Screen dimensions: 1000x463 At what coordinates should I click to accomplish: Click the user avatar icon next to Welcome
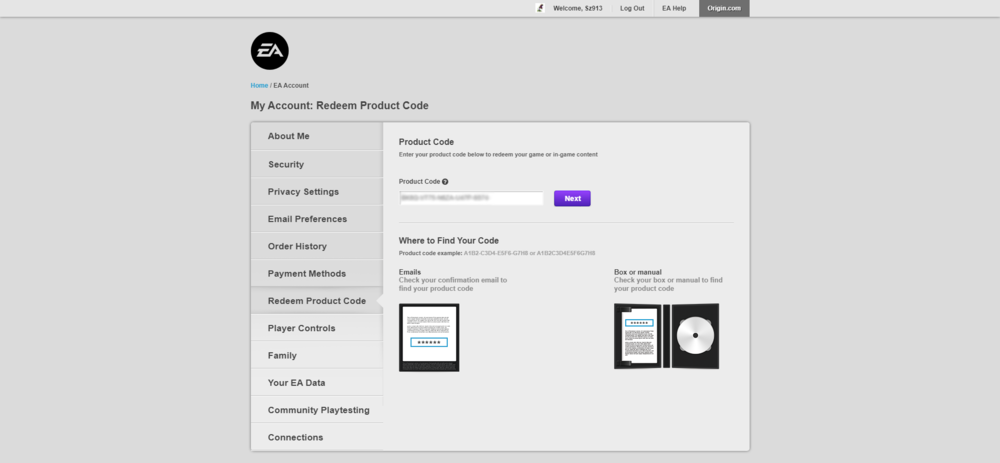click(x=540, y=8)
